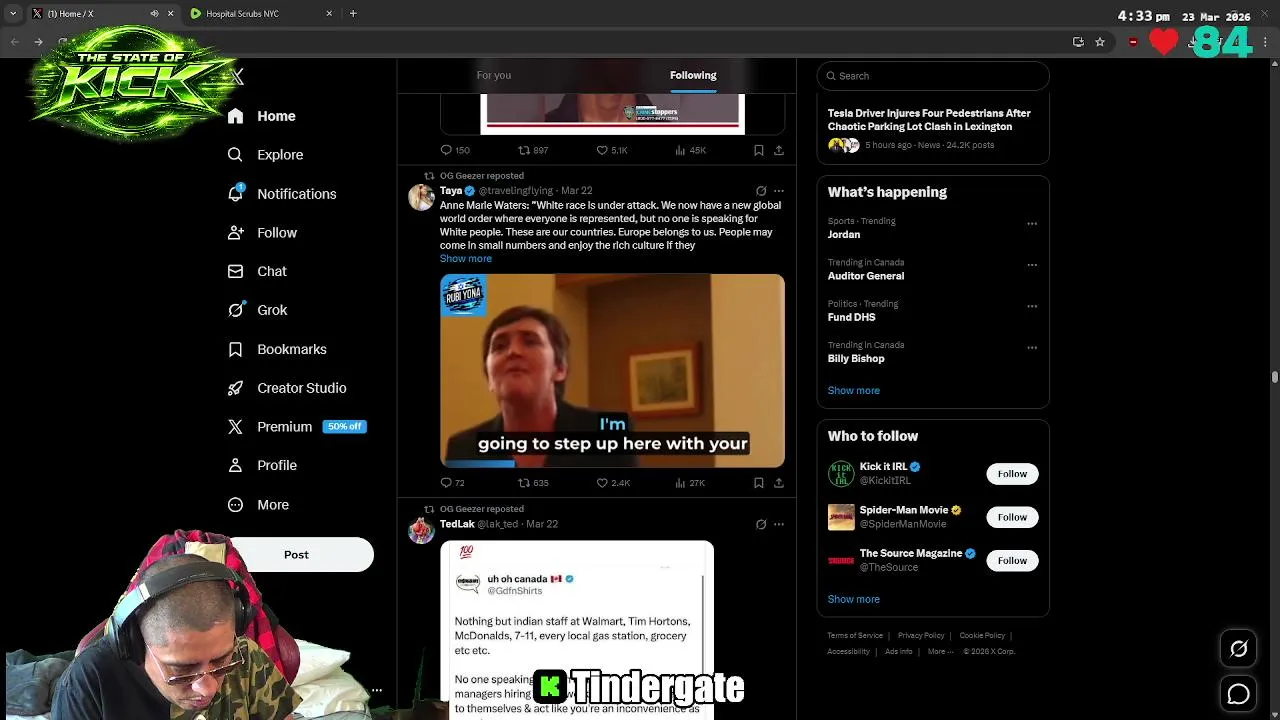This screenshot has height=720, width=1280.
Task: Open Grok action on Taya's post
Action: click(x=761, y=191)
